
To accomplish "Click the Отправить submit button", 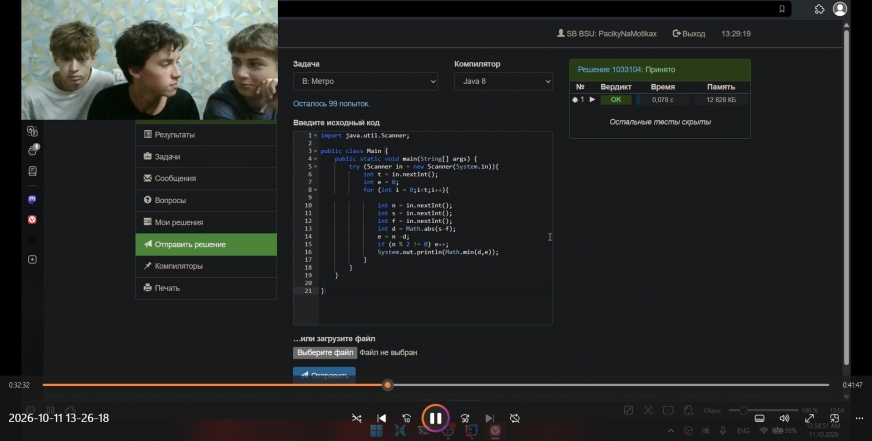I will (x=324, y=375).
